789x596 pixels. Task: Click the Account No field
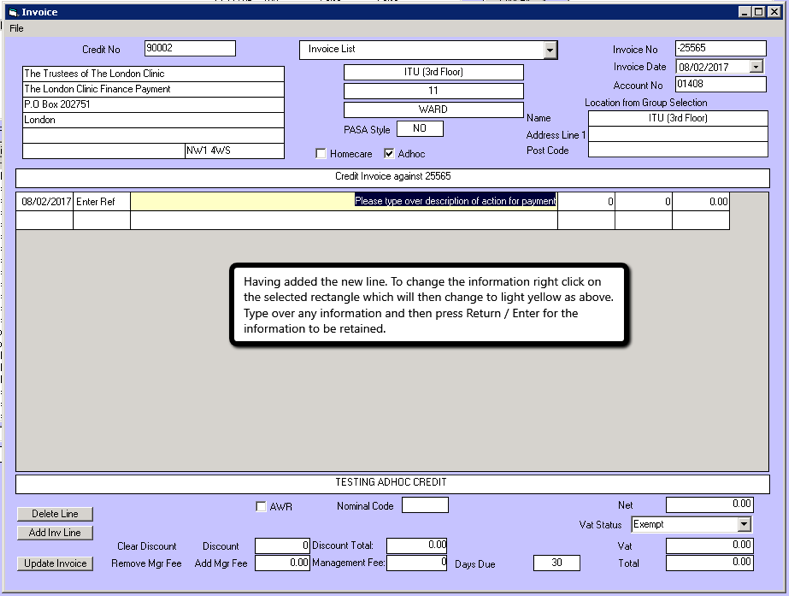[720, 85]
